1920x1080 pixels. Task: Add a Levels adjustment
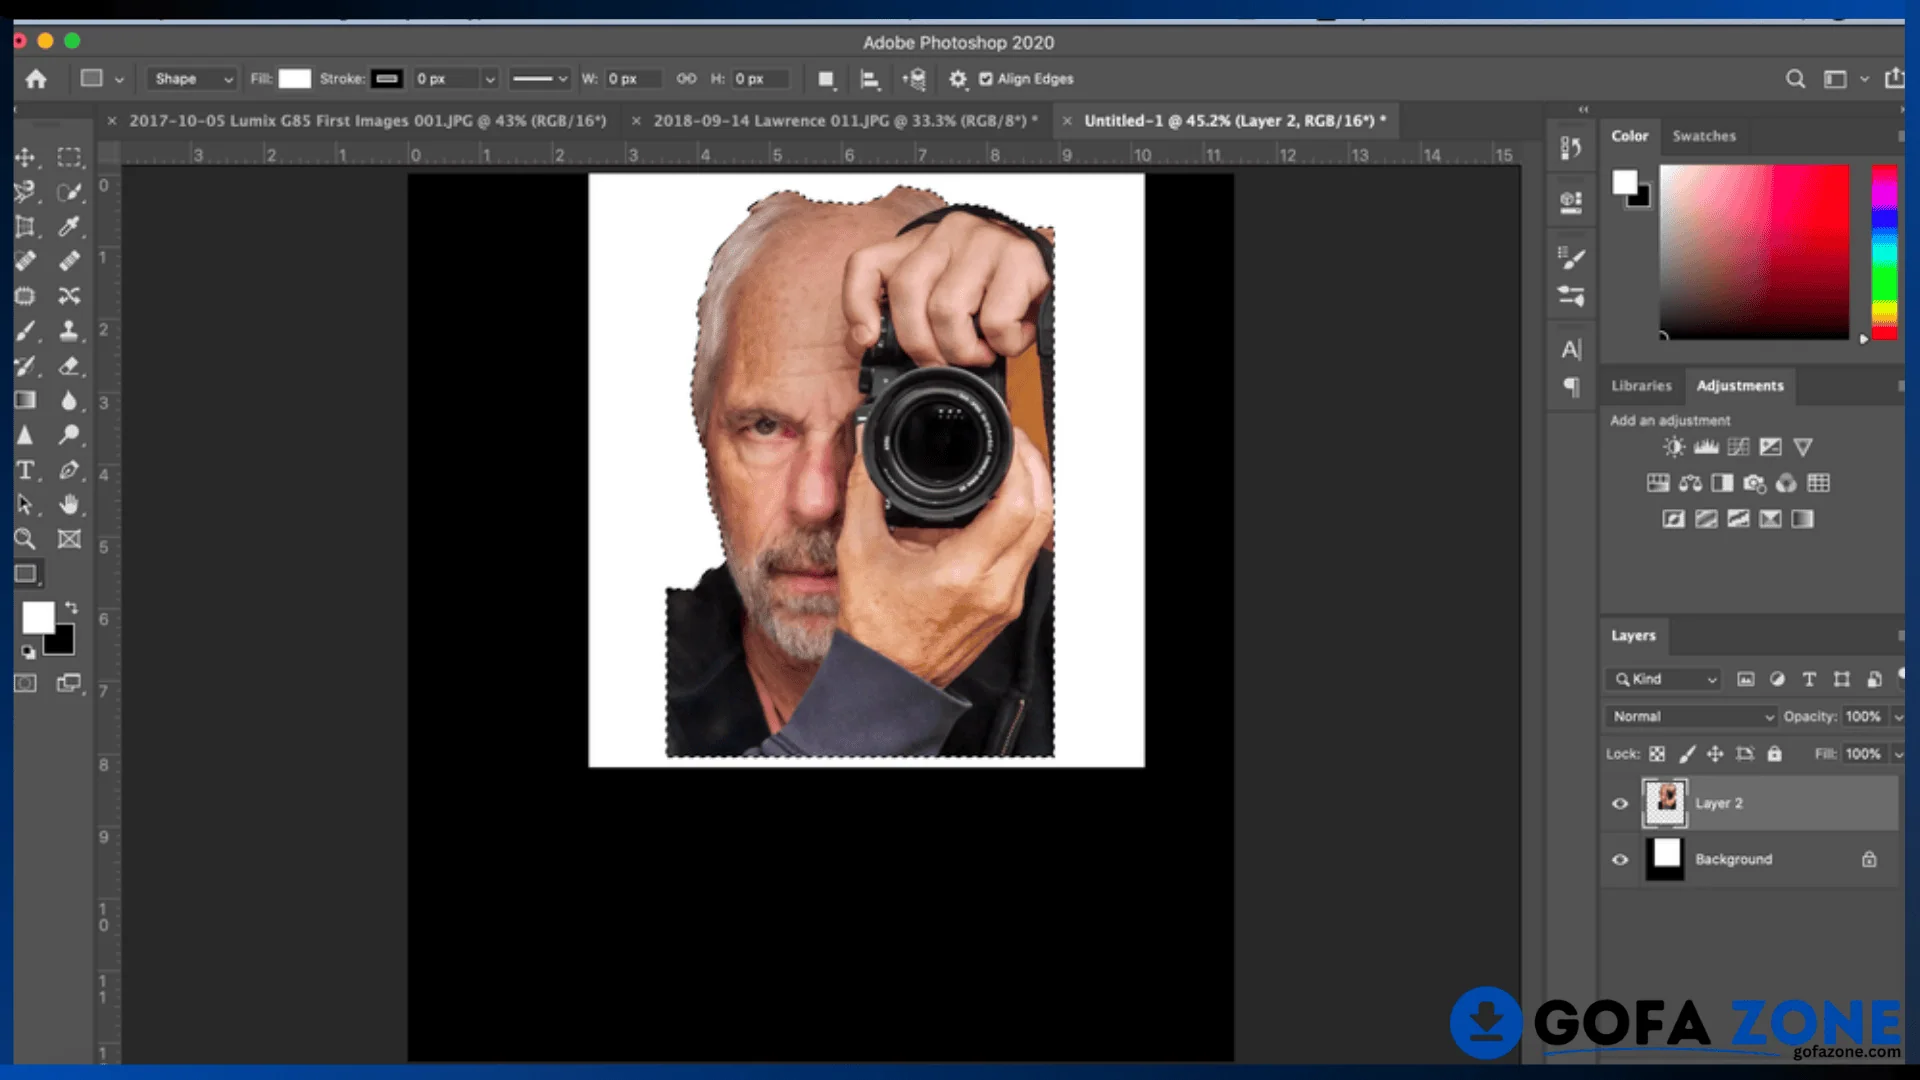tap(1706, 447)
